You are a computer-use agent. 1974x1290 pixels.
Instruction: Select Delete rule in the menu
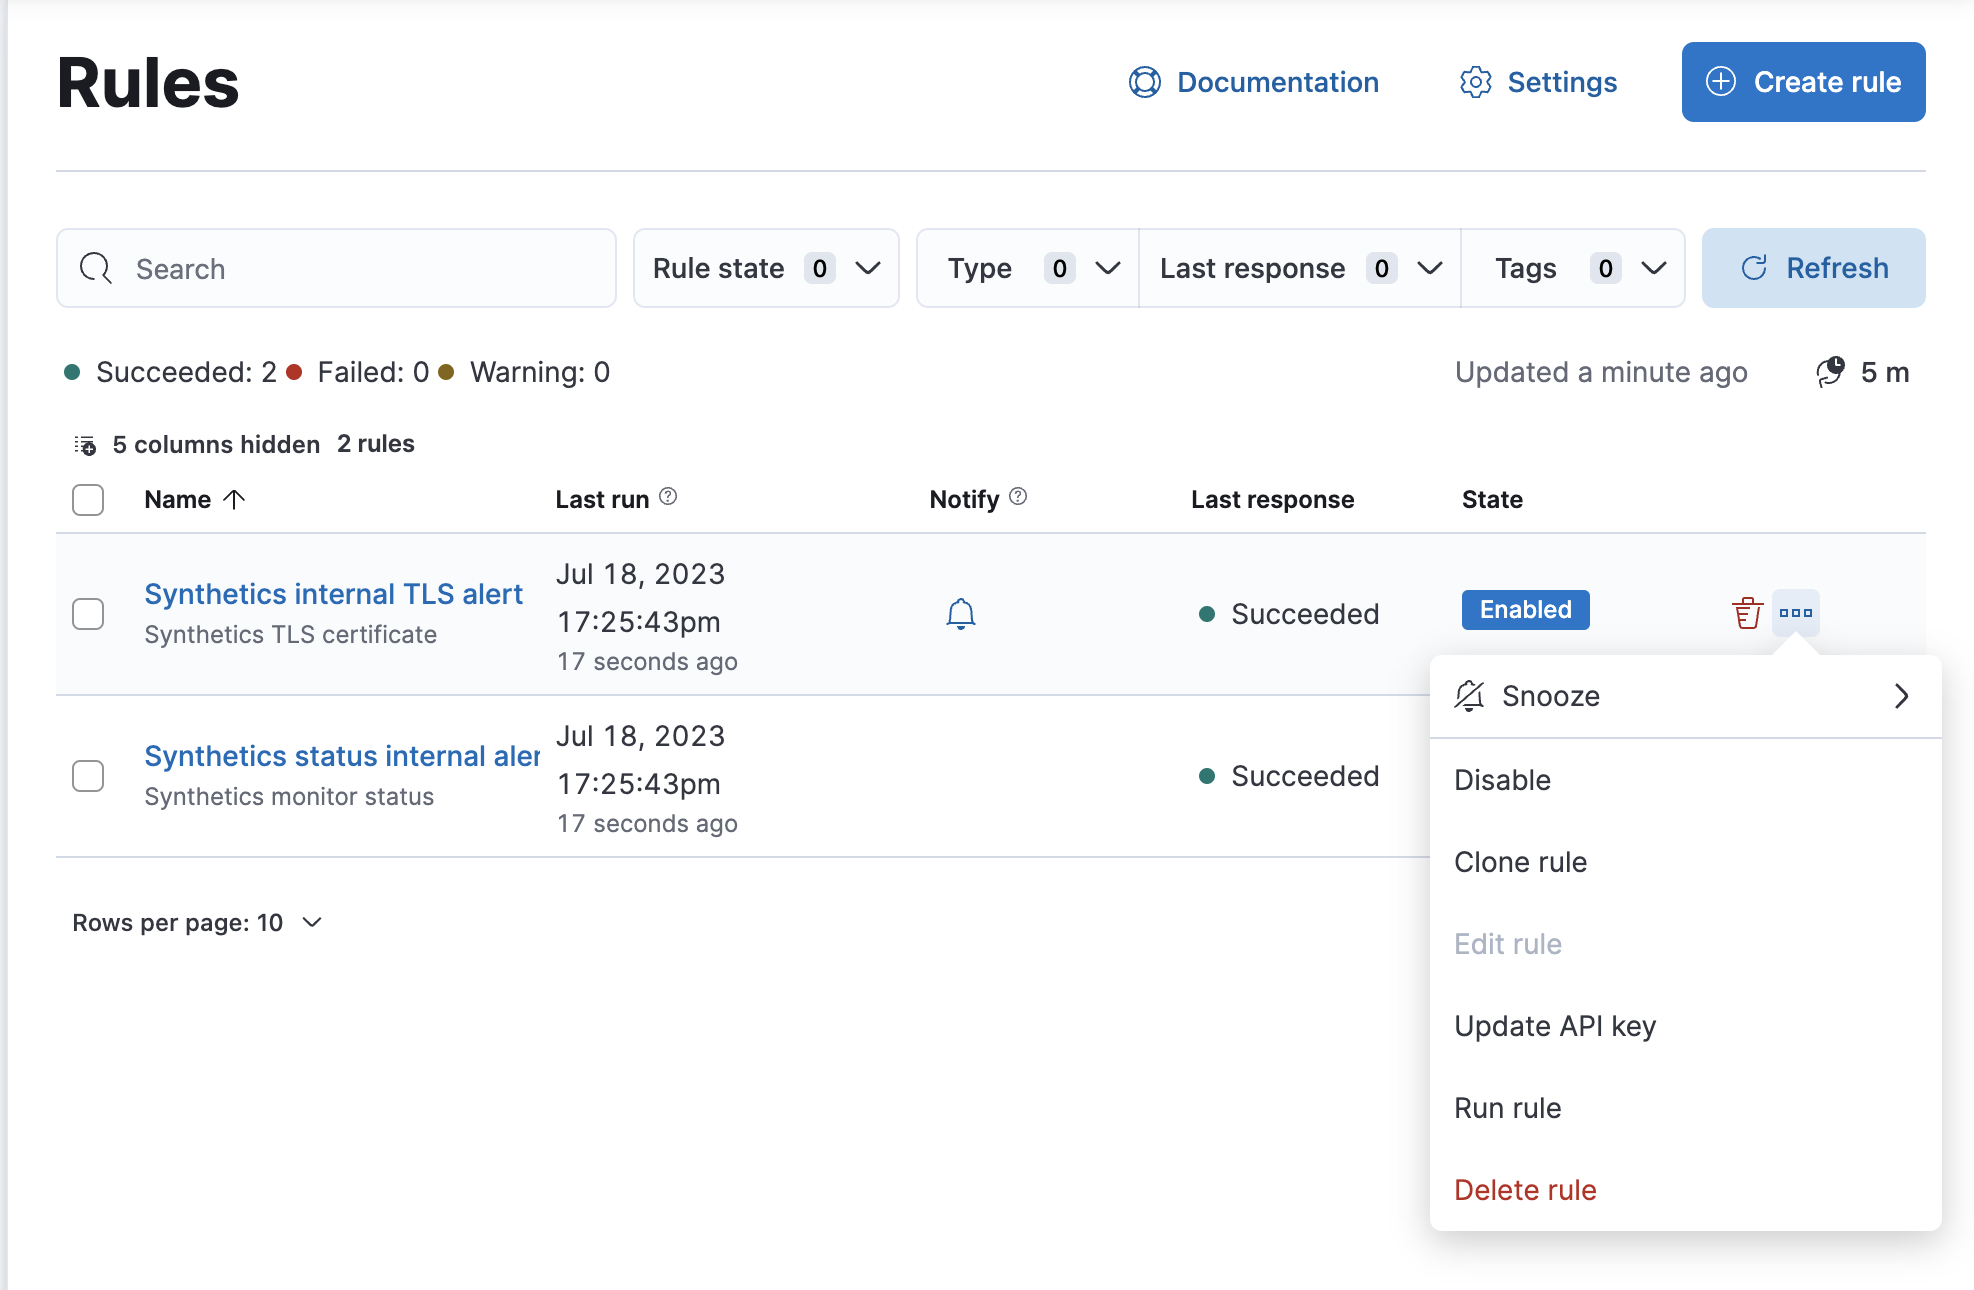tap(1525, 1190)
